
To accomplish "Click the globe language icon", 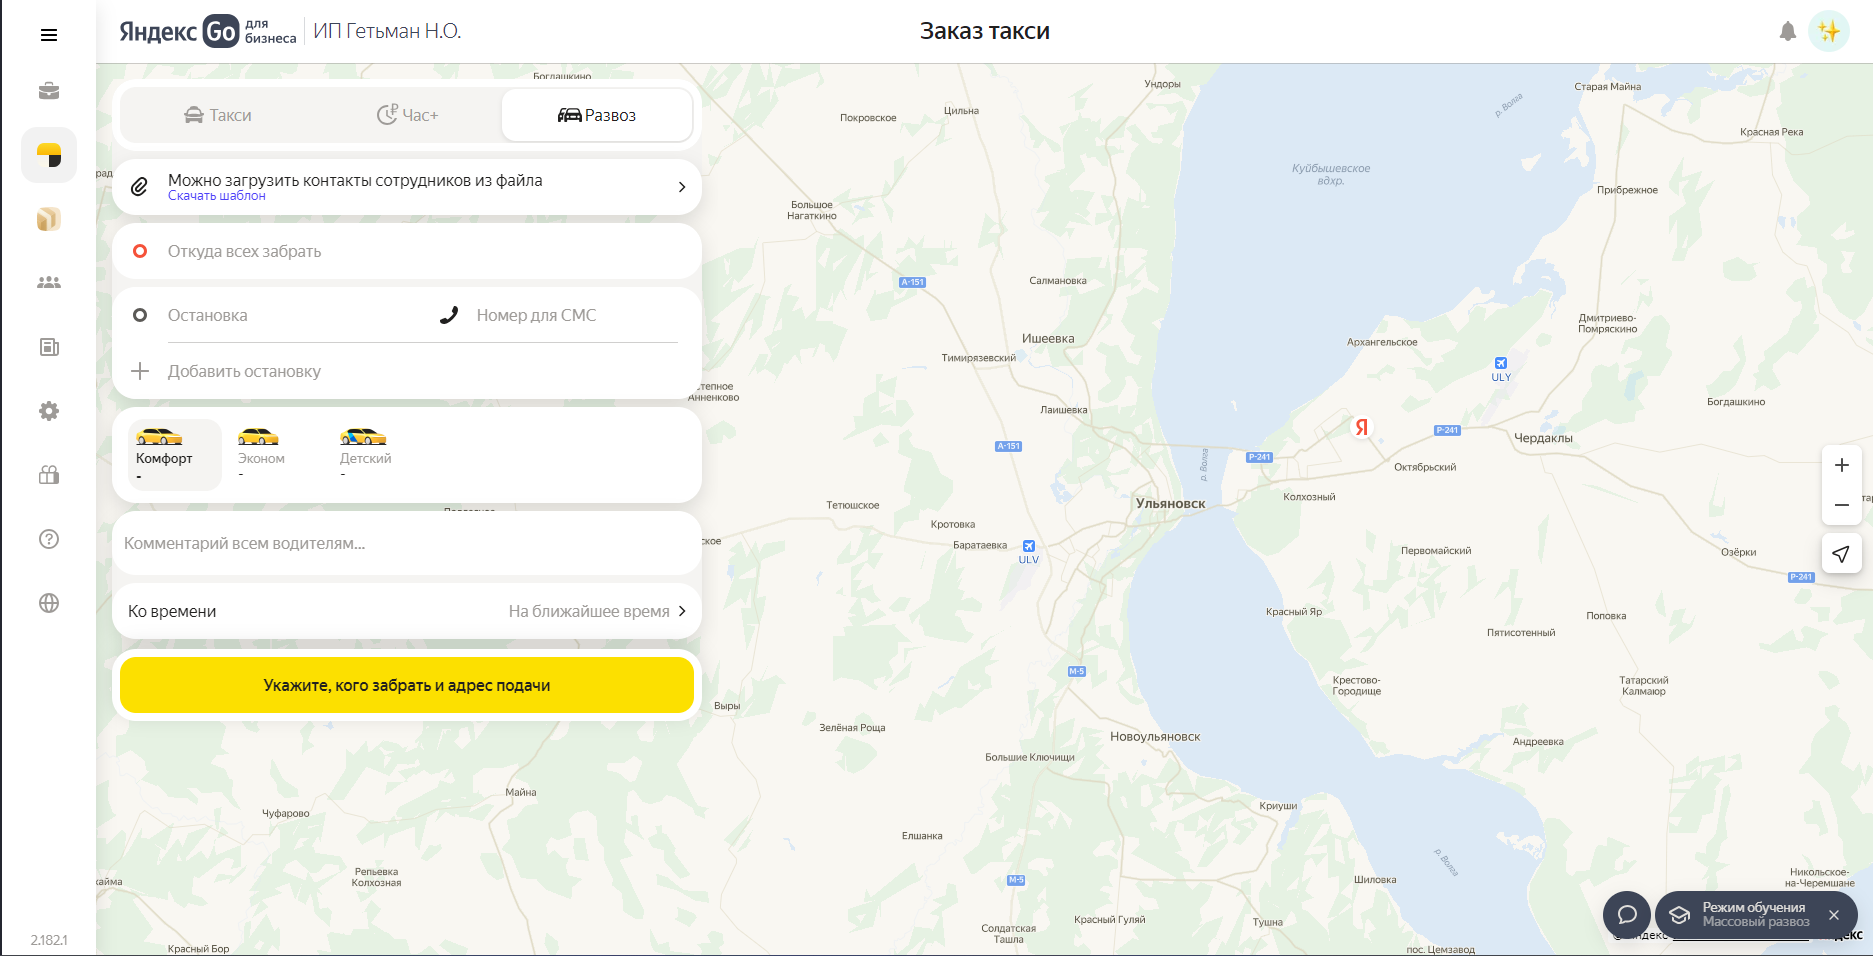I will pos(48,603).
